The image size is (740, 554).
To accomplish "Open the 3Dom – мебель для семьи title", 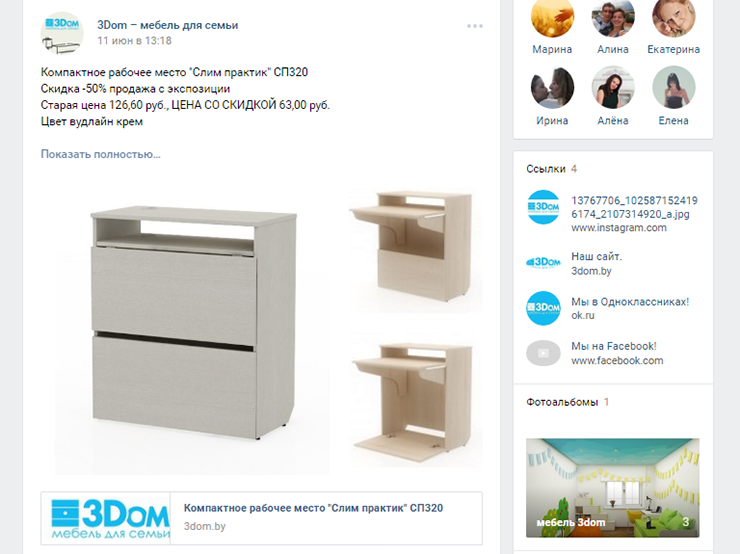I will pos(168,25).
